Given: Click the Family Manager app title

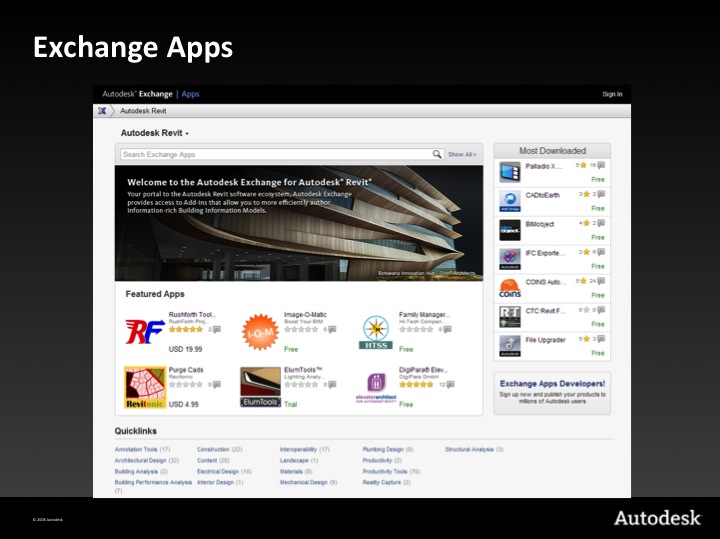Looking at the screenshot, I should point(424,314).
